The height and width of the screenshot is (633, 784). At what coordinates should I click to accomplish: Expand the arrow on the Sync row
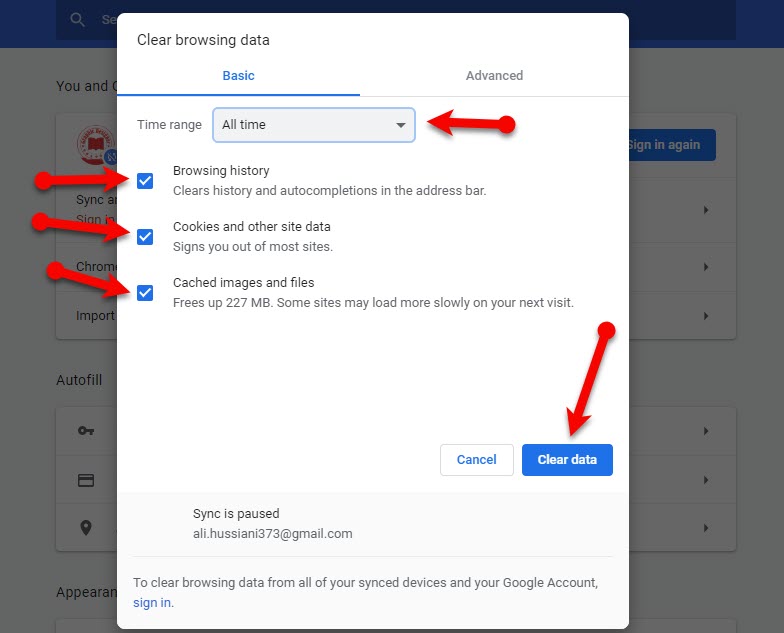click(x=706, y=210)
